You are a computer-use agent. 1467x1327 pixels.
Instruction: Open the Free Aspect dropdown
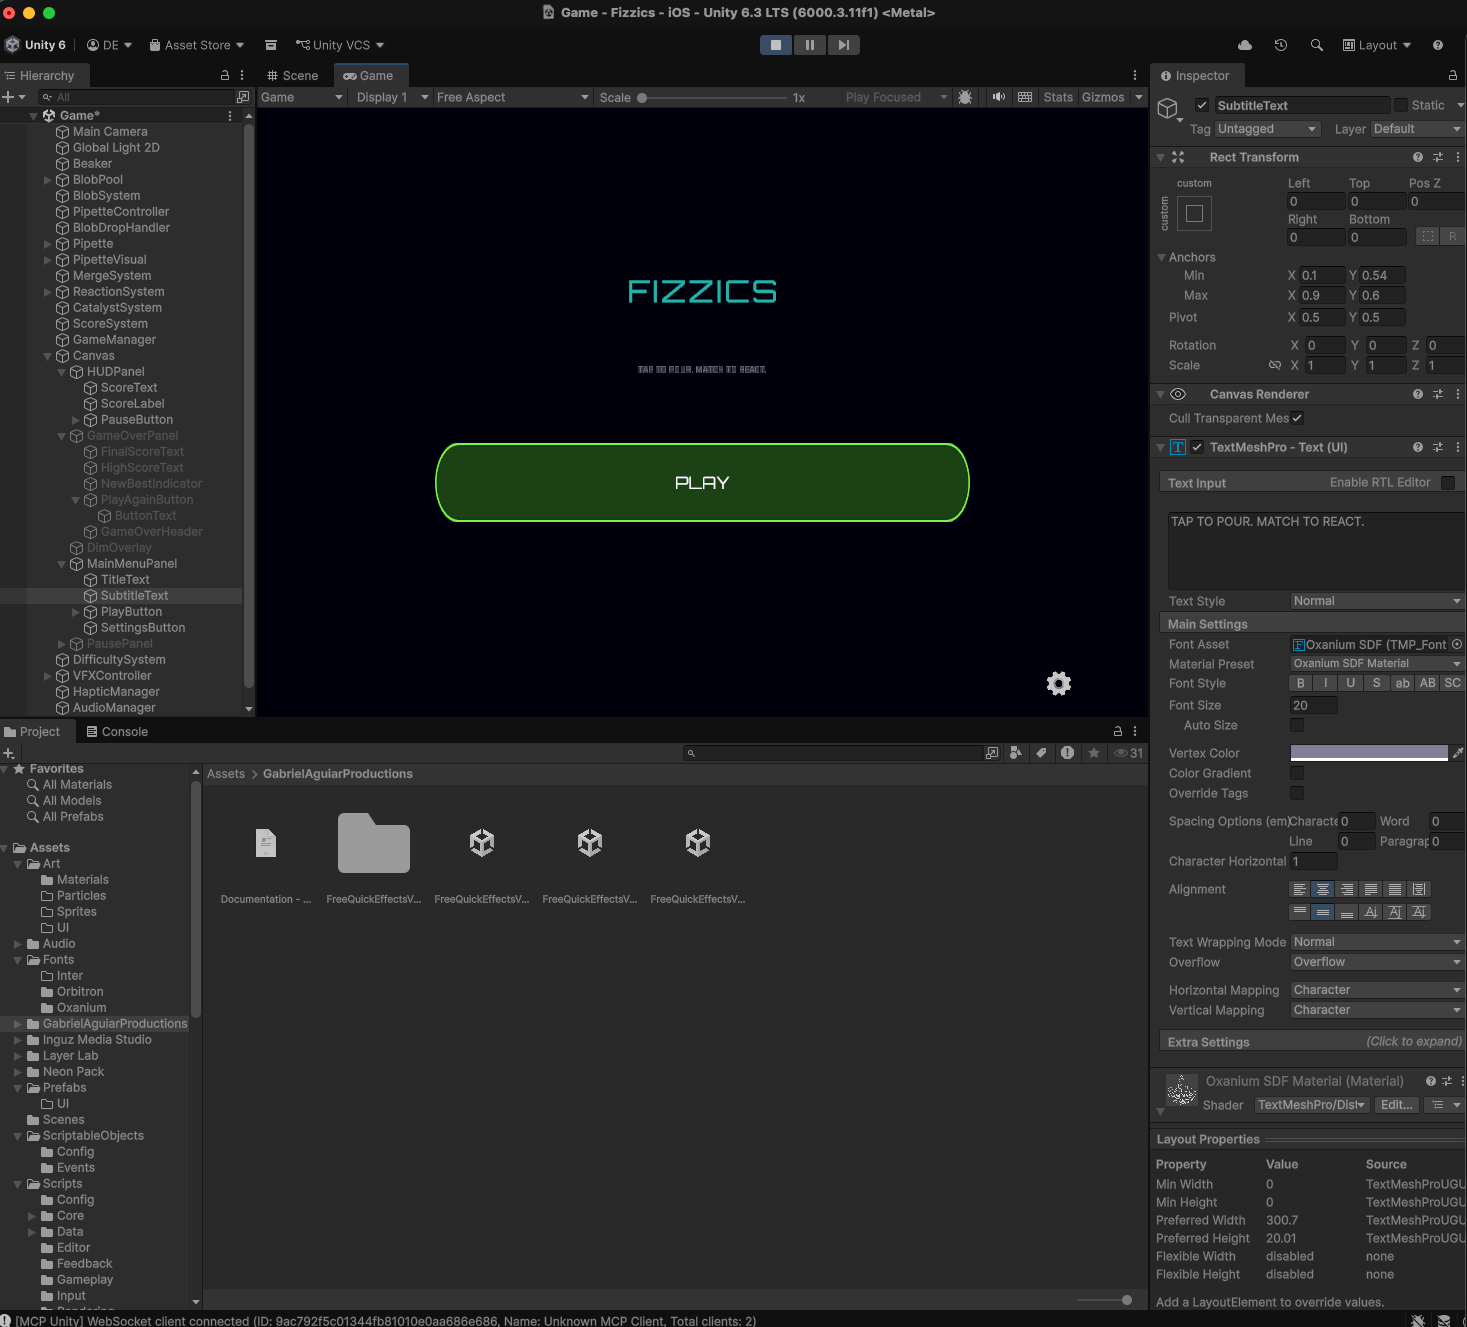[512, 96]
